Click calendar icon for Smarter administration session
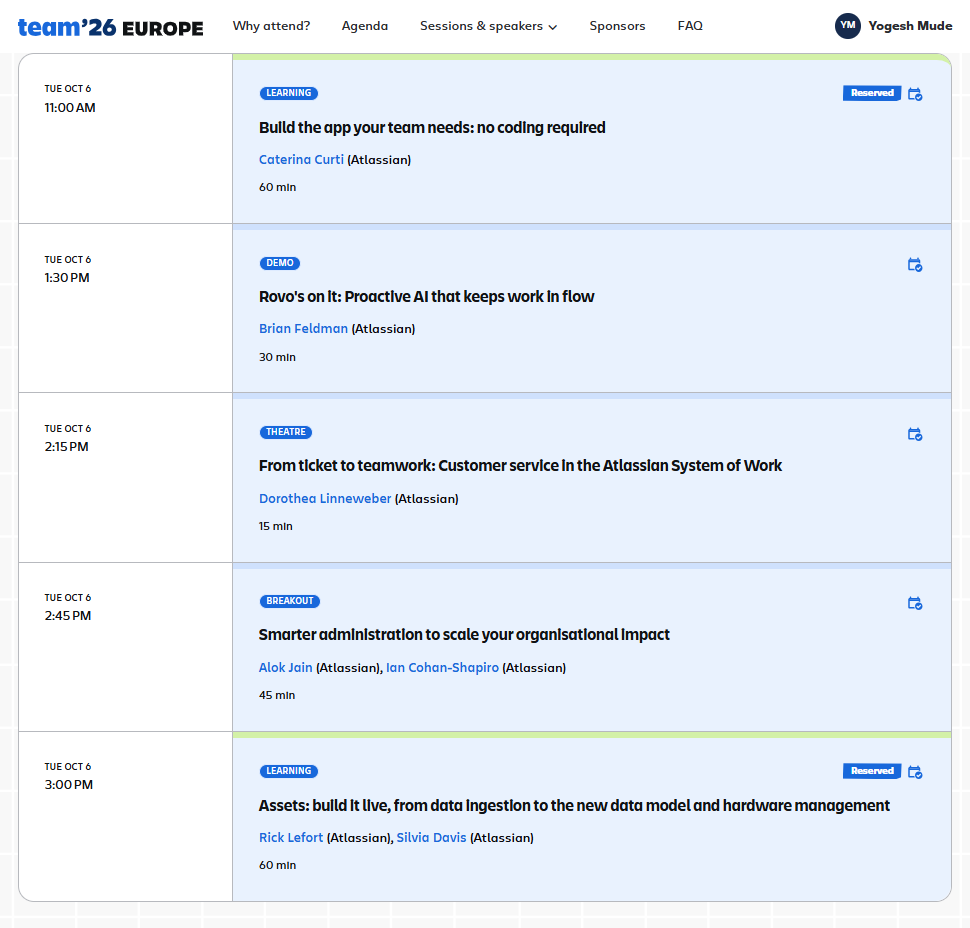The image size is (970, 928). [915, 603]
